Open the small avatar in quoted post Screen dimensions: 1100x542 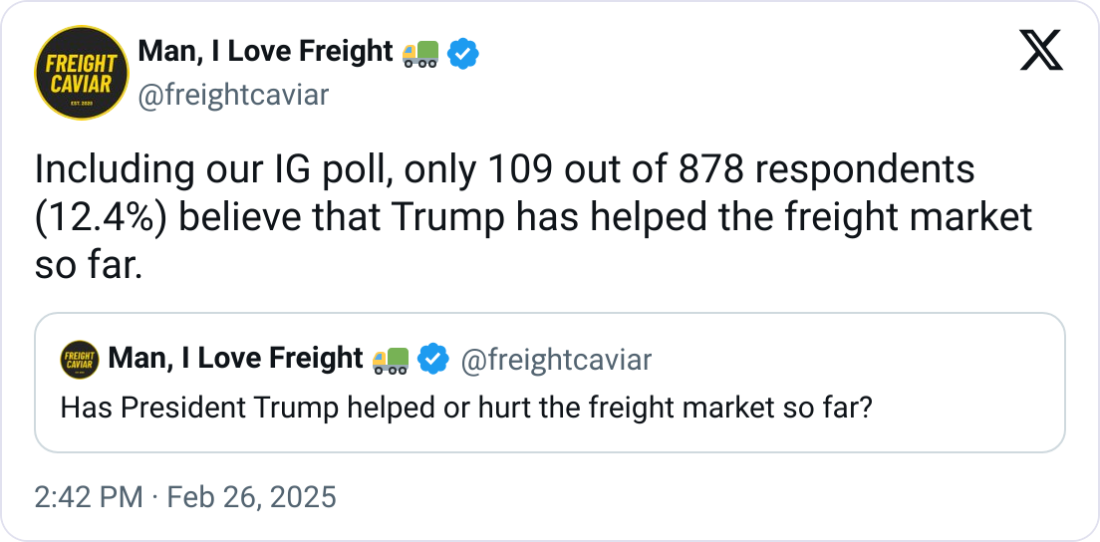click(80, 359)
